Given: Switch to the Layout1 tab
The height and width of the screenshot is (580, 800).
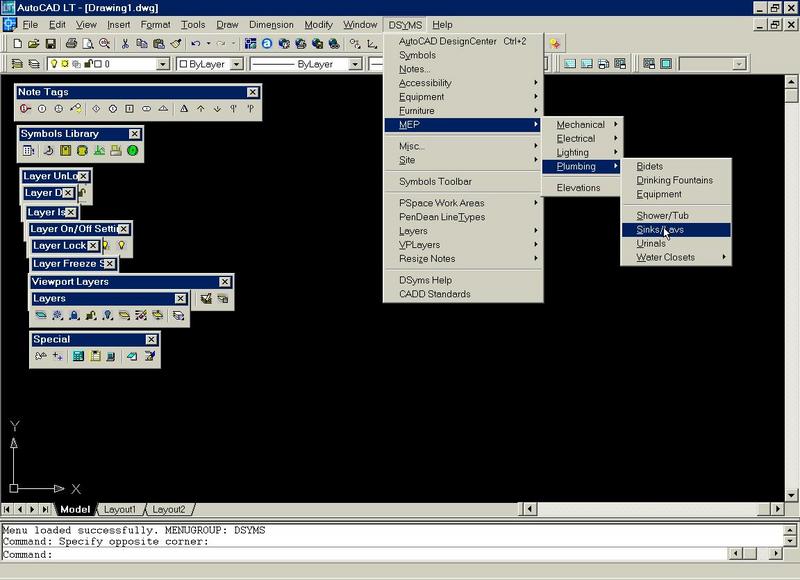Looking at the screenshot, I should pyautogui.click(x=120, y=509).
